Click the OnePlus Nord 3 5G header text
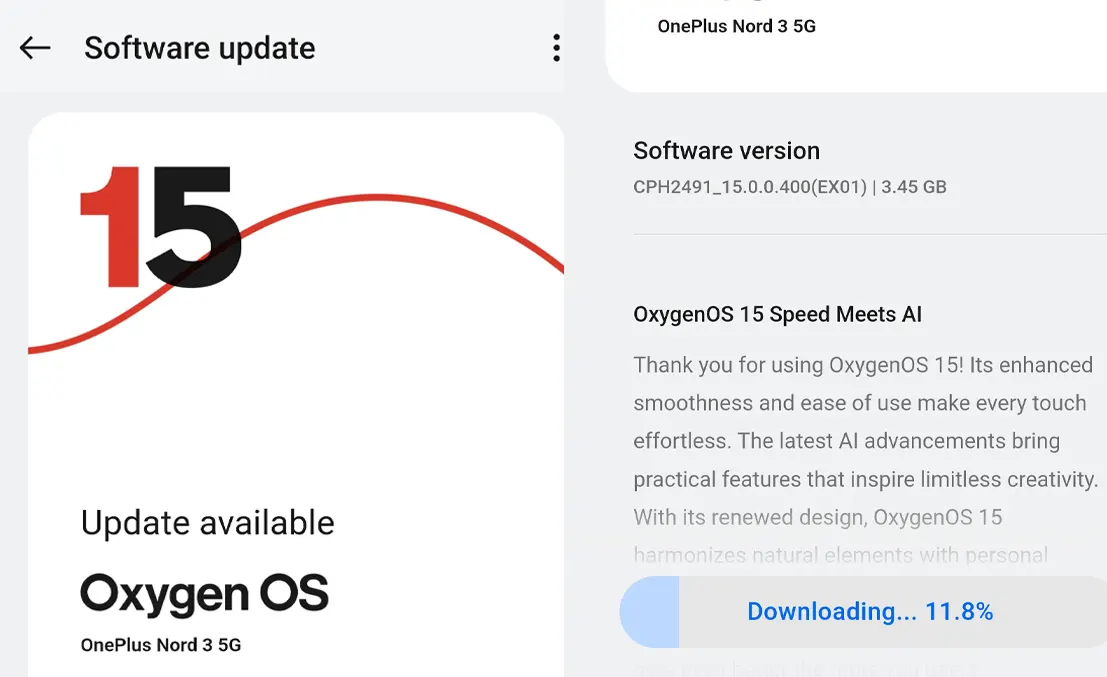The height and width of the screenshot is (677, 1107). (737, 26)
